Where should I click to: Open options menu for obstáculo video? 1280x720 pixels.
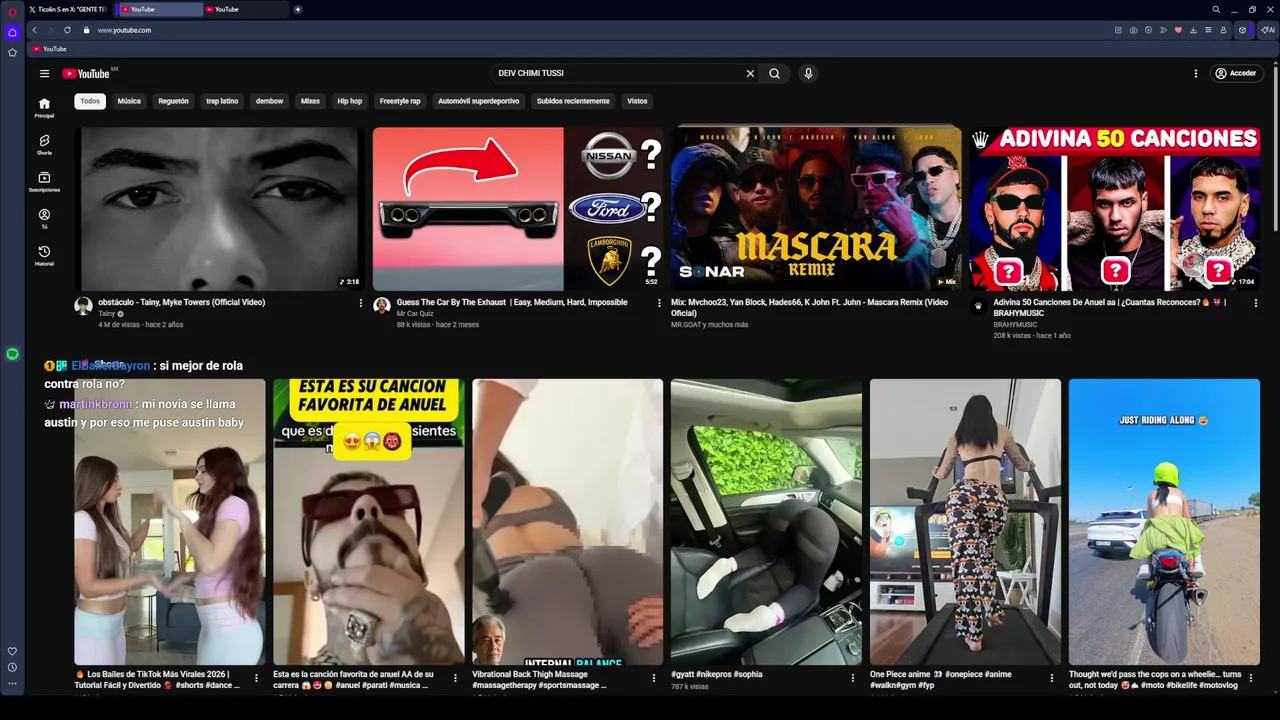(361, 303)
